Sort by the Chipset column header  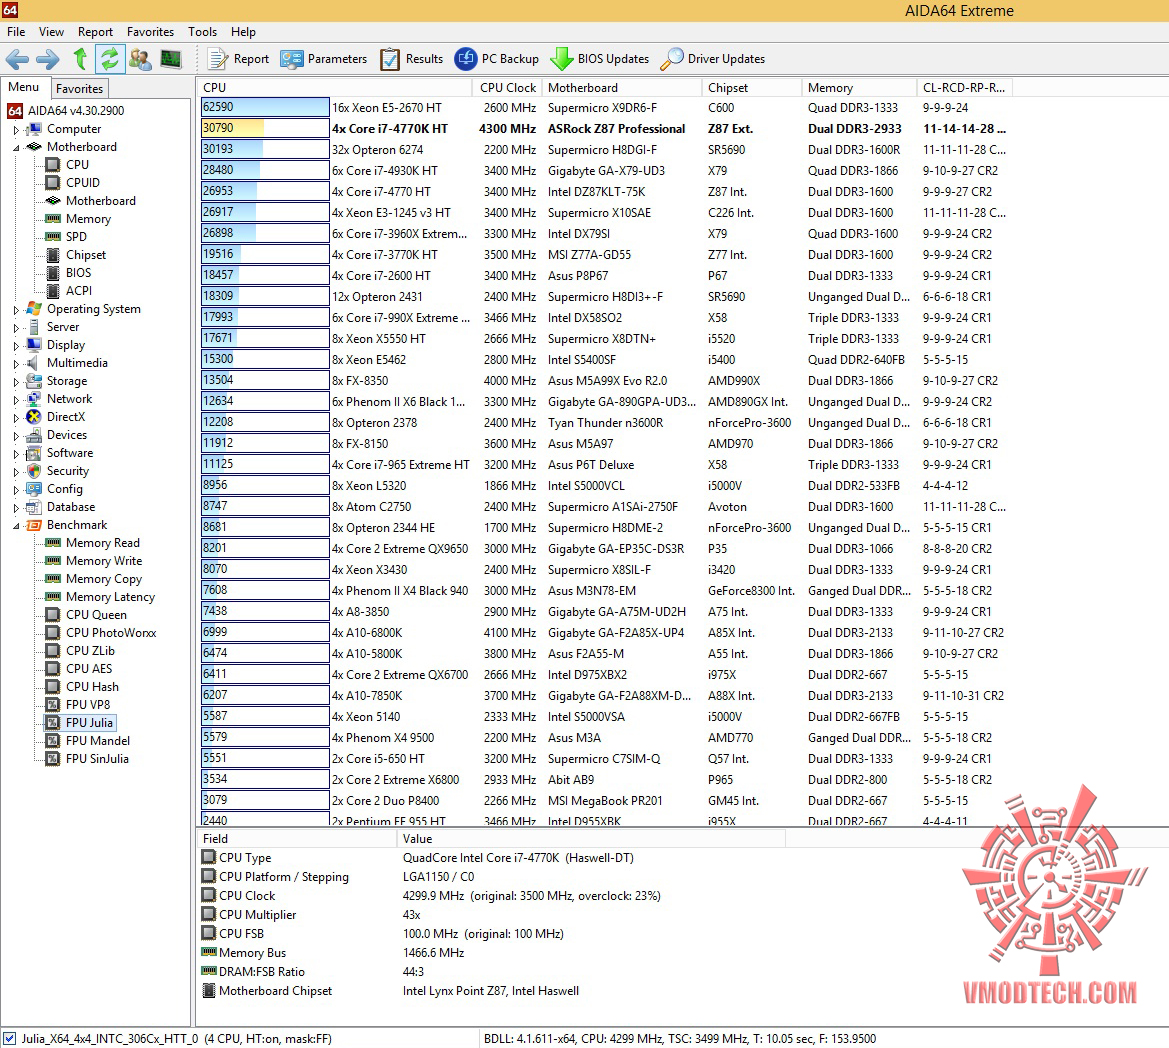pyautogui.click(x=752, y=88)
